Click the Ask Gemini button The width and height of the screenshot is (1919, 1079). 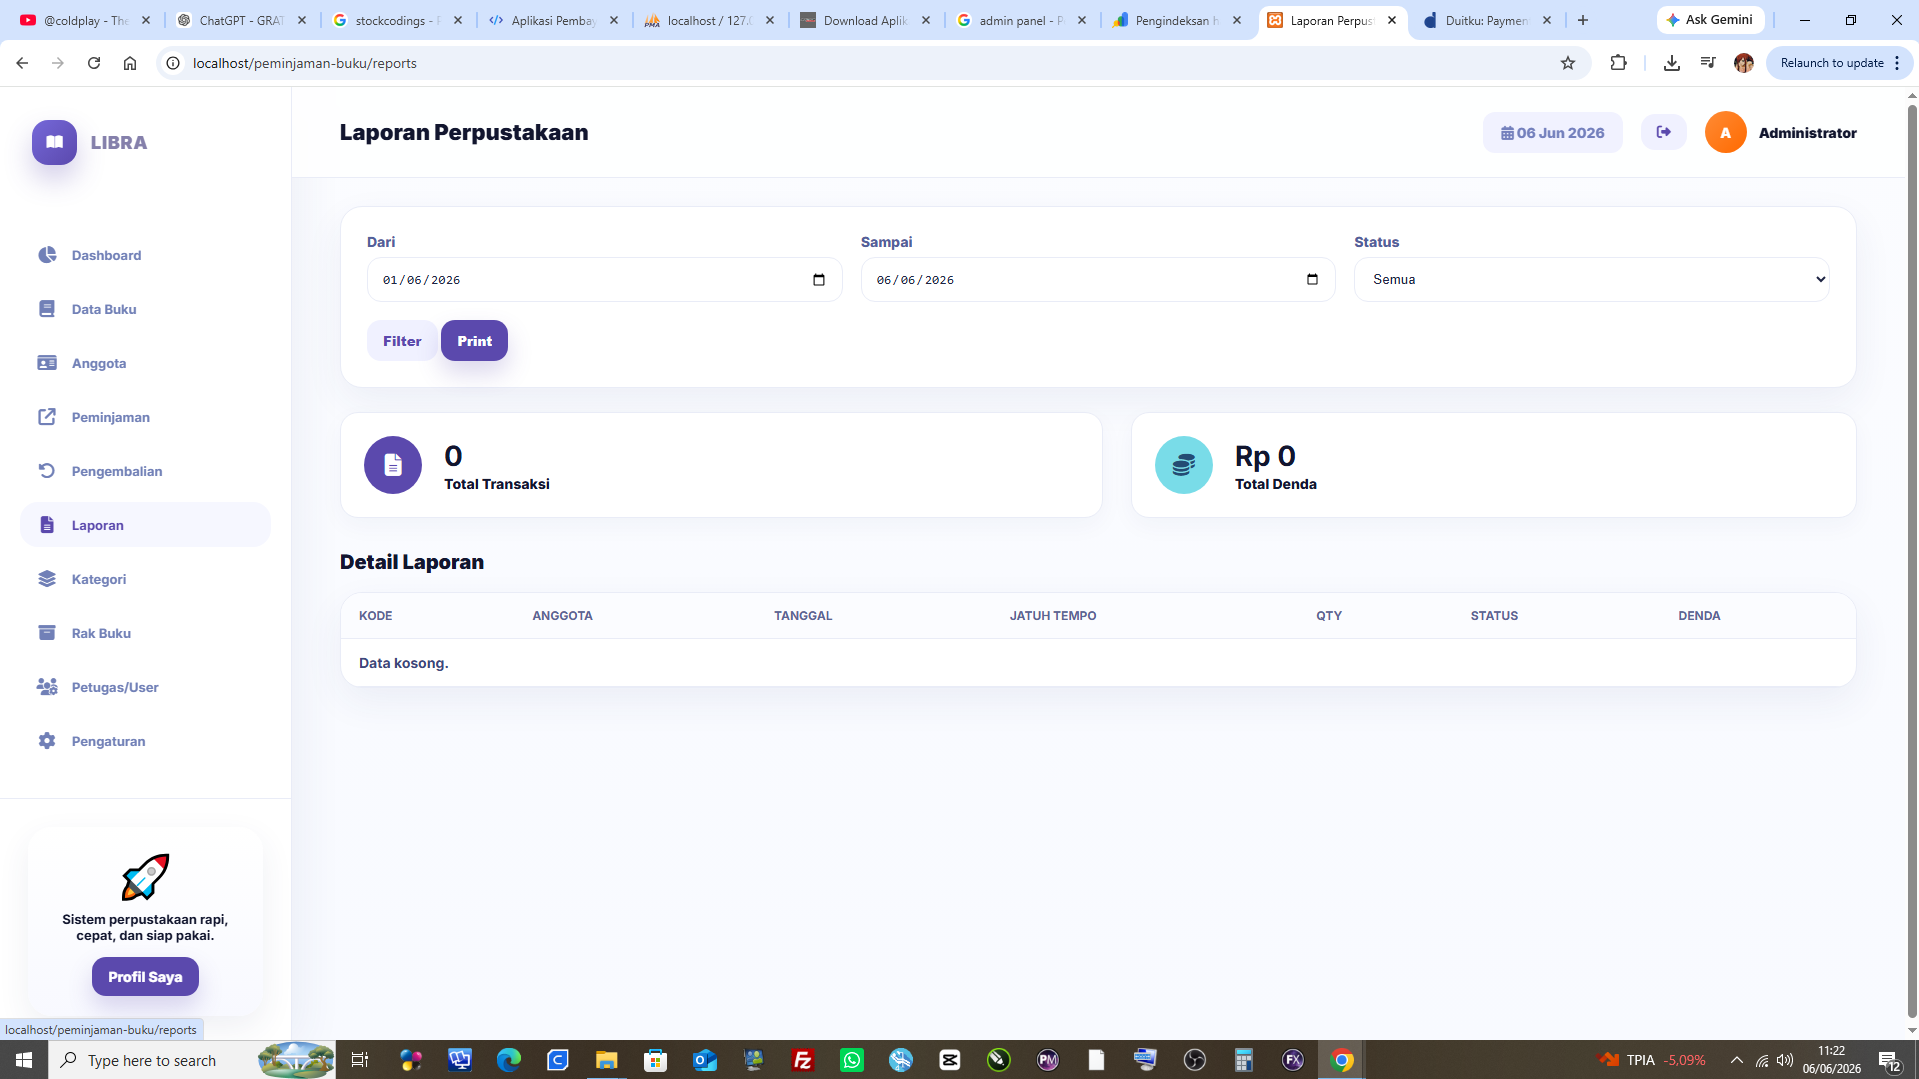pyautogui.click(x=1710, y=20)
